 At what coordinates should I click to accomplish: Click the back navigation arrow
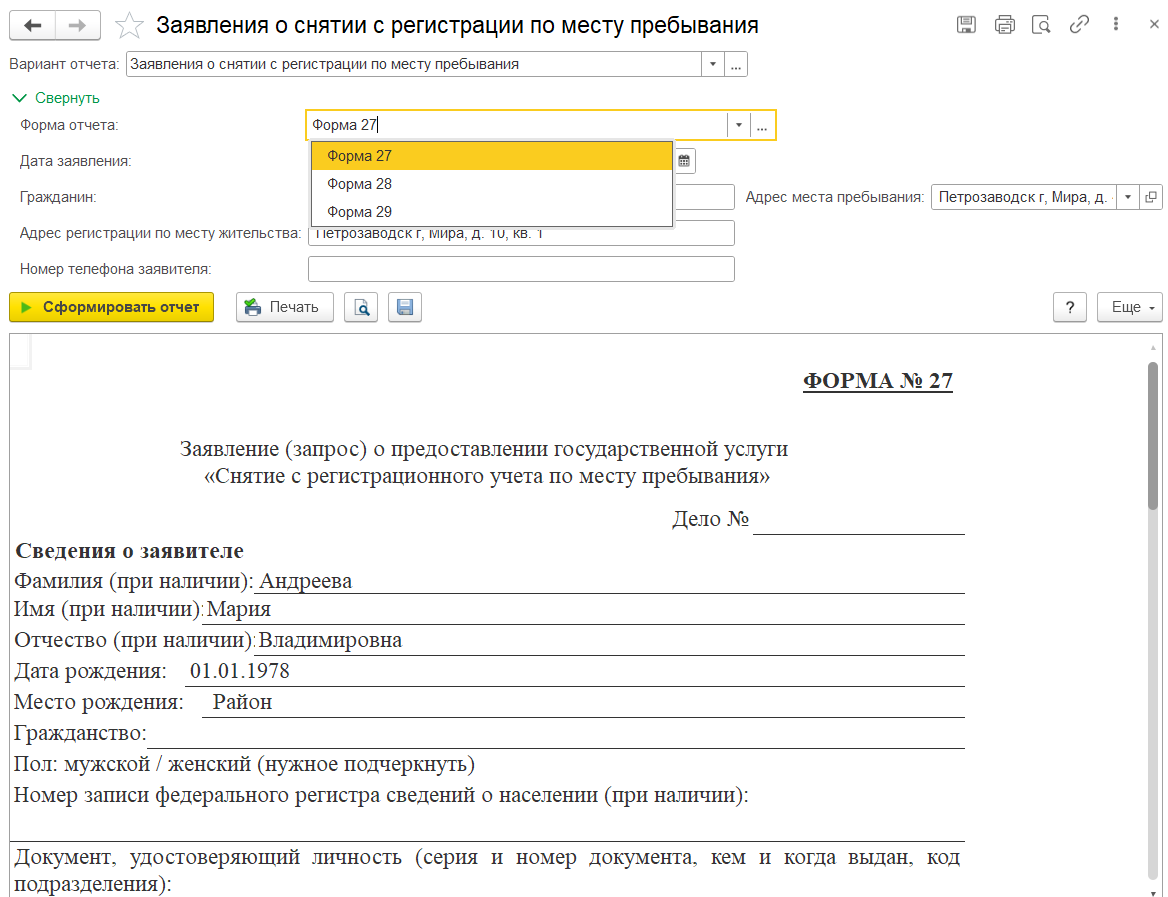(32, 25)
